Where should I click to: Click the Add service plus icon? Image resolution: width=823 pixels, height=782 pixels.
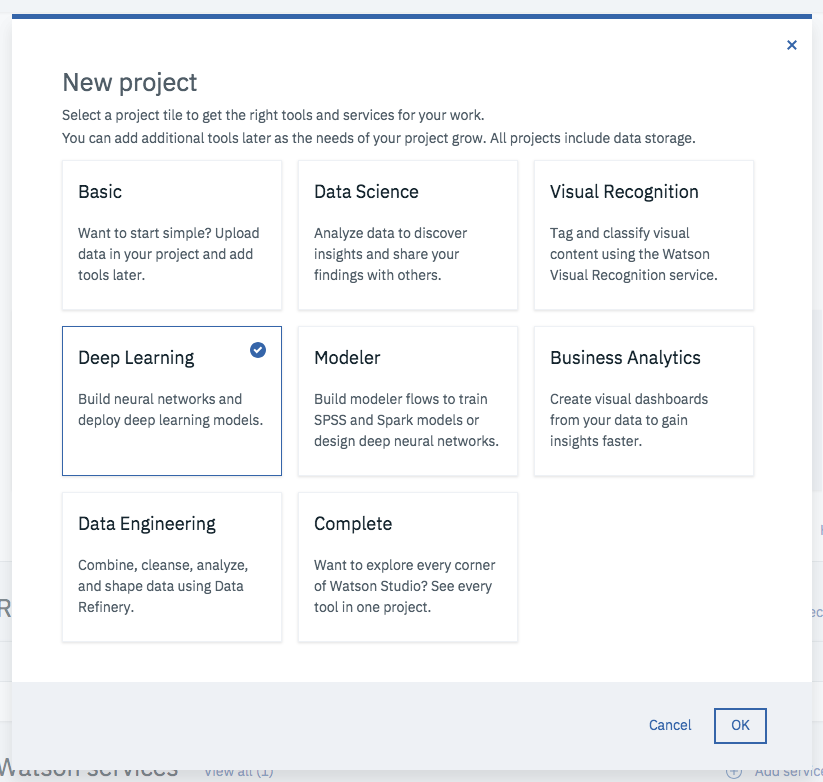coord(734,771)
